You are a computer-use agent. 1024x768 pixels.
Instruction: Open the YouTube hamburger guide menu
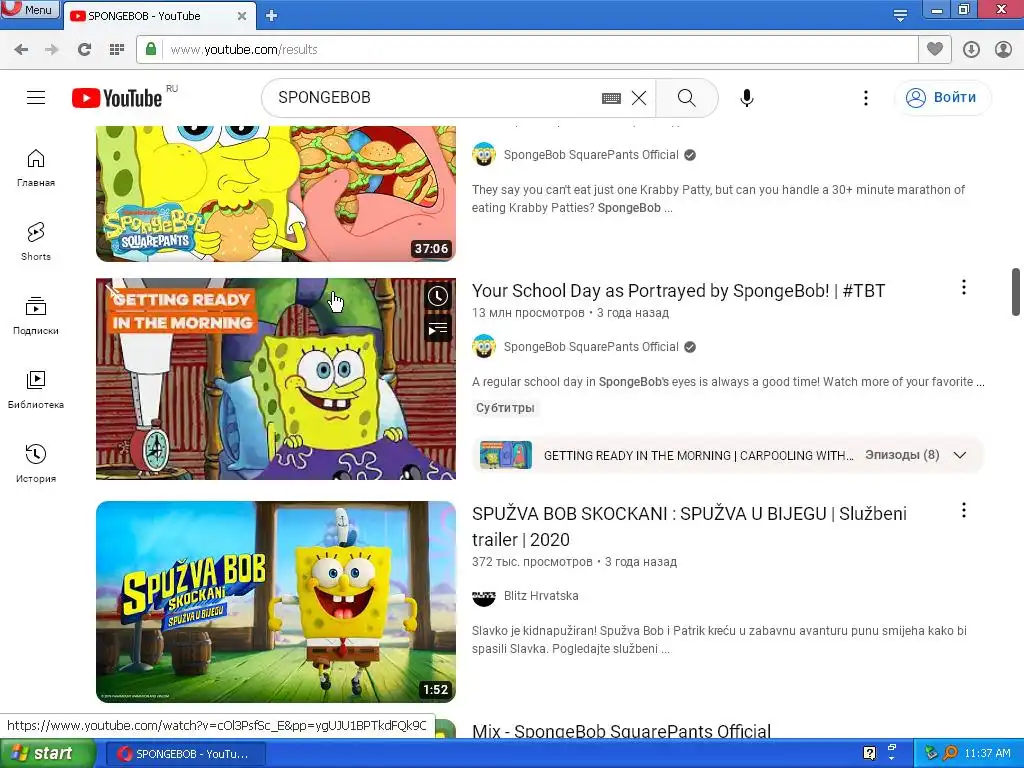(36, 97)
